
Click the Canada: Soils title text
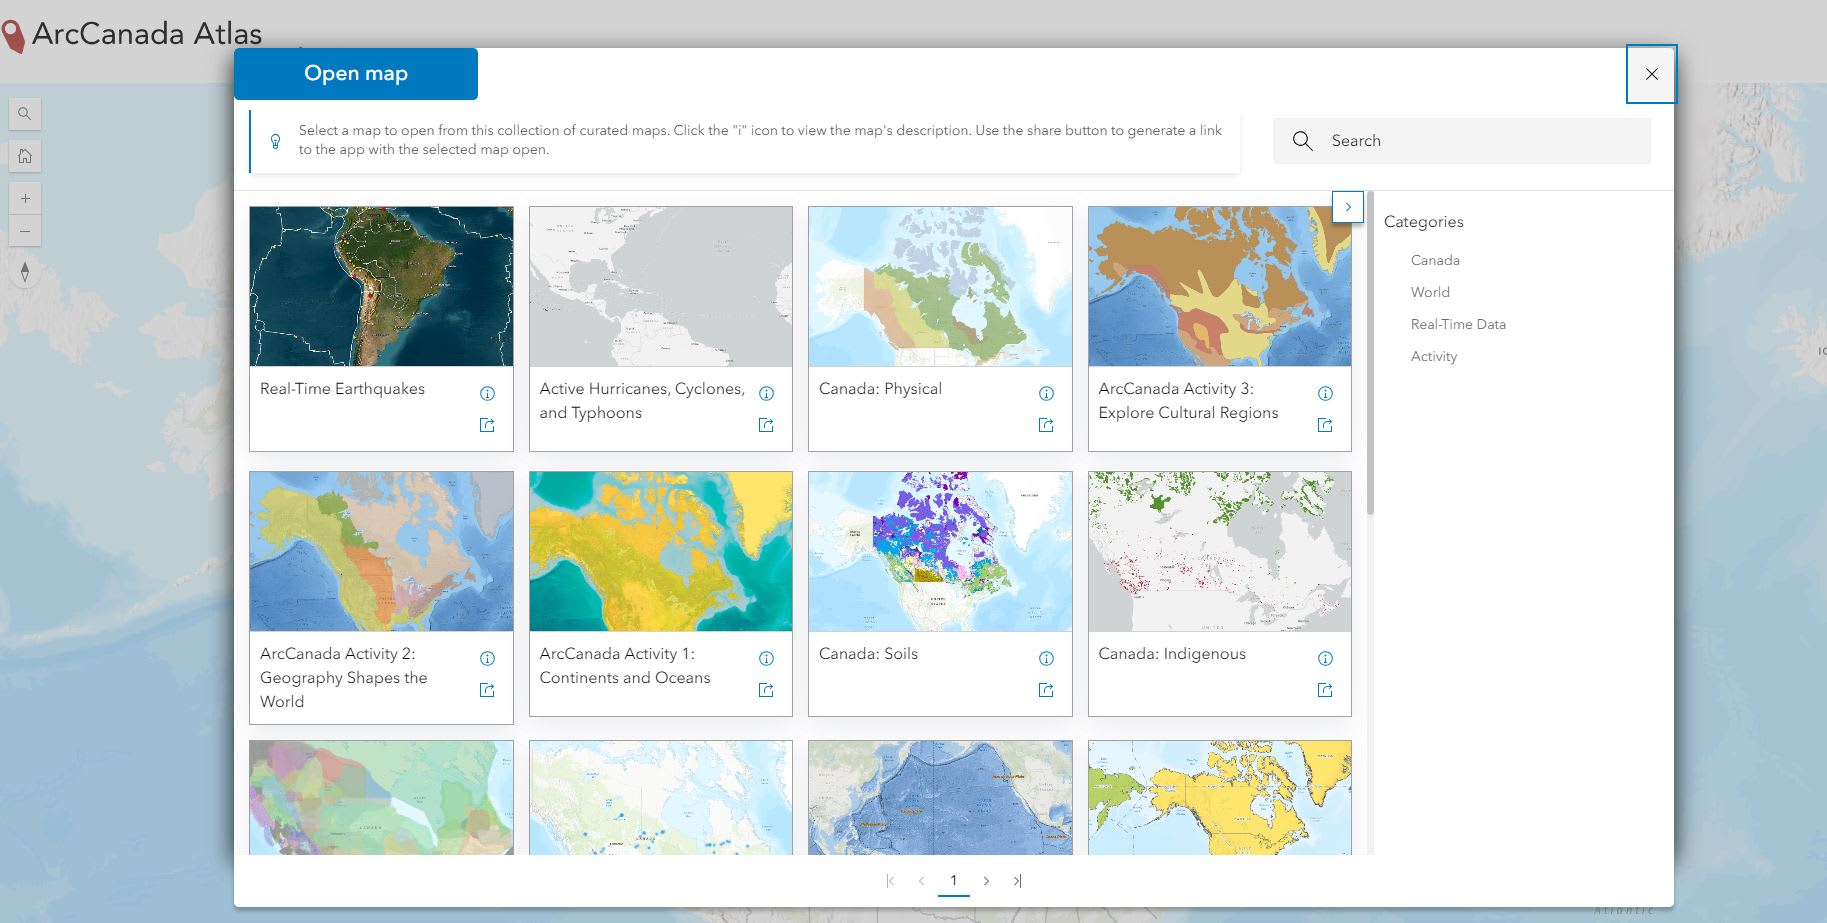(868, 654)
